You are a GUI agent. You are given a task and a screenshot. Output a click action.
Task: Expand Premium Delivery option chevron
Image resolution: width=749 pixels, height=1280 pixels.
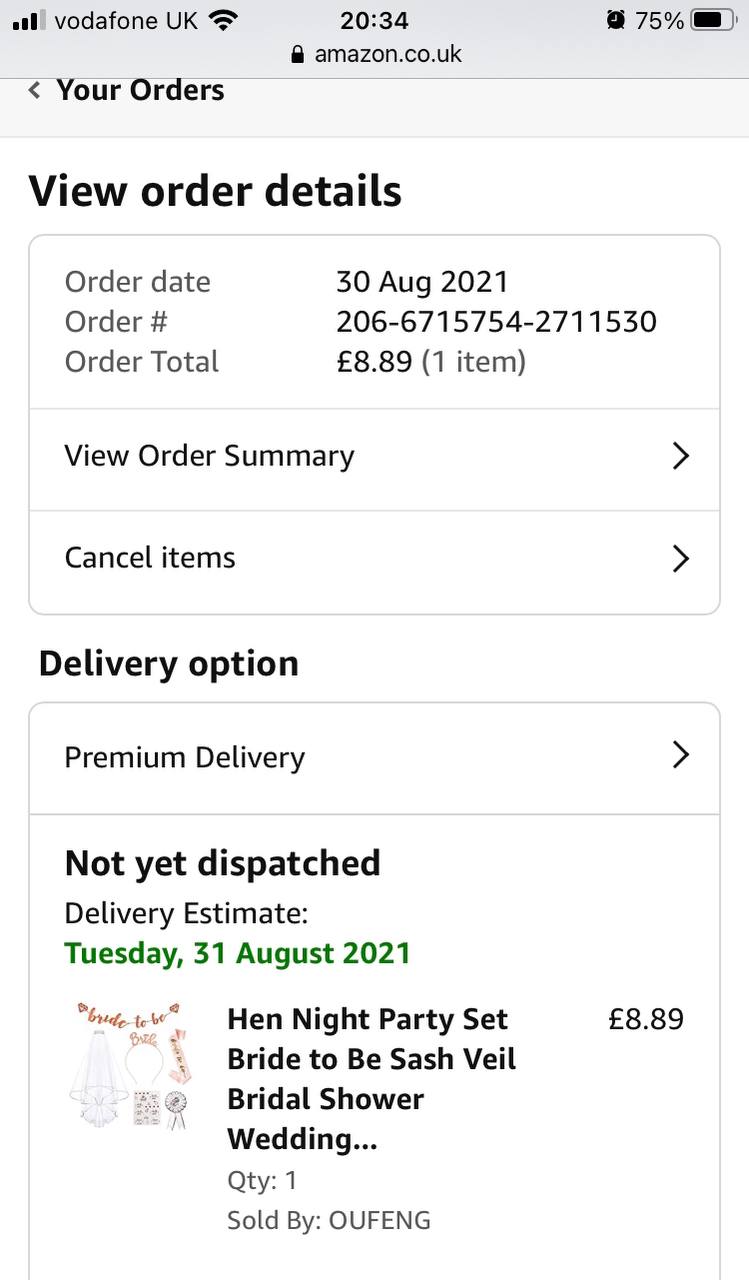[680, 755]
